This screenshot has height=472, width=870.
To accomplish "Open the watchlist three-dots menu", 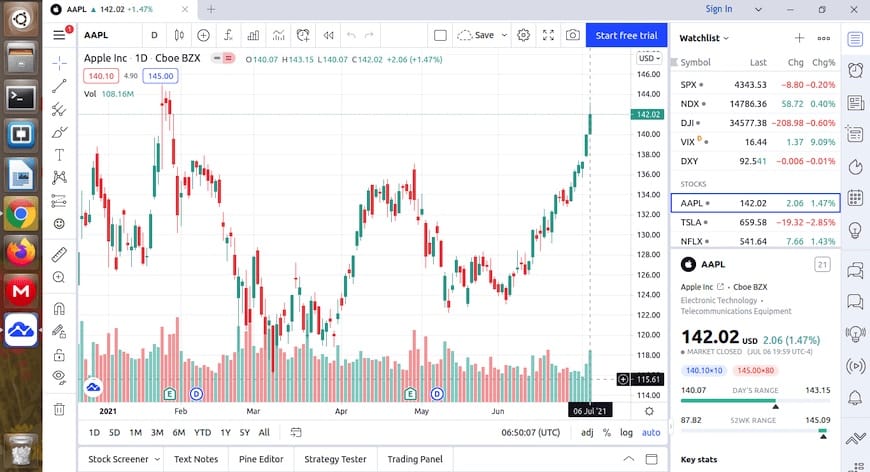I will (824, 38).
